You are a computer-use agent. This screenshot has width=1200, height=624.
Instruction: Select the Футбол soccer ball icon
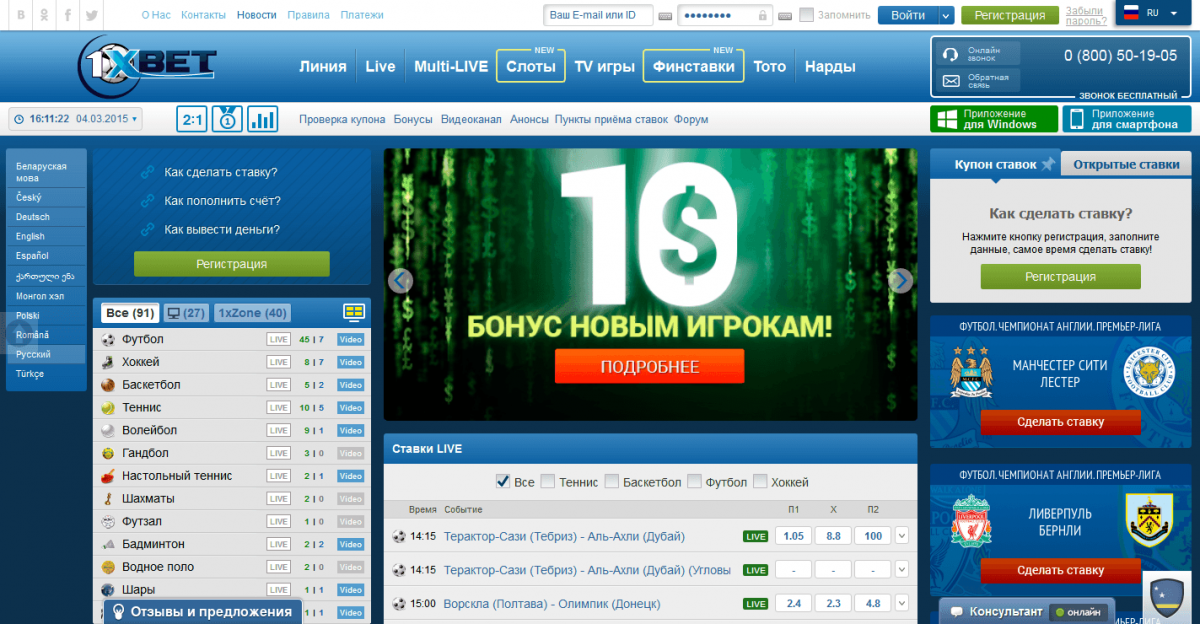click(107, 340)
